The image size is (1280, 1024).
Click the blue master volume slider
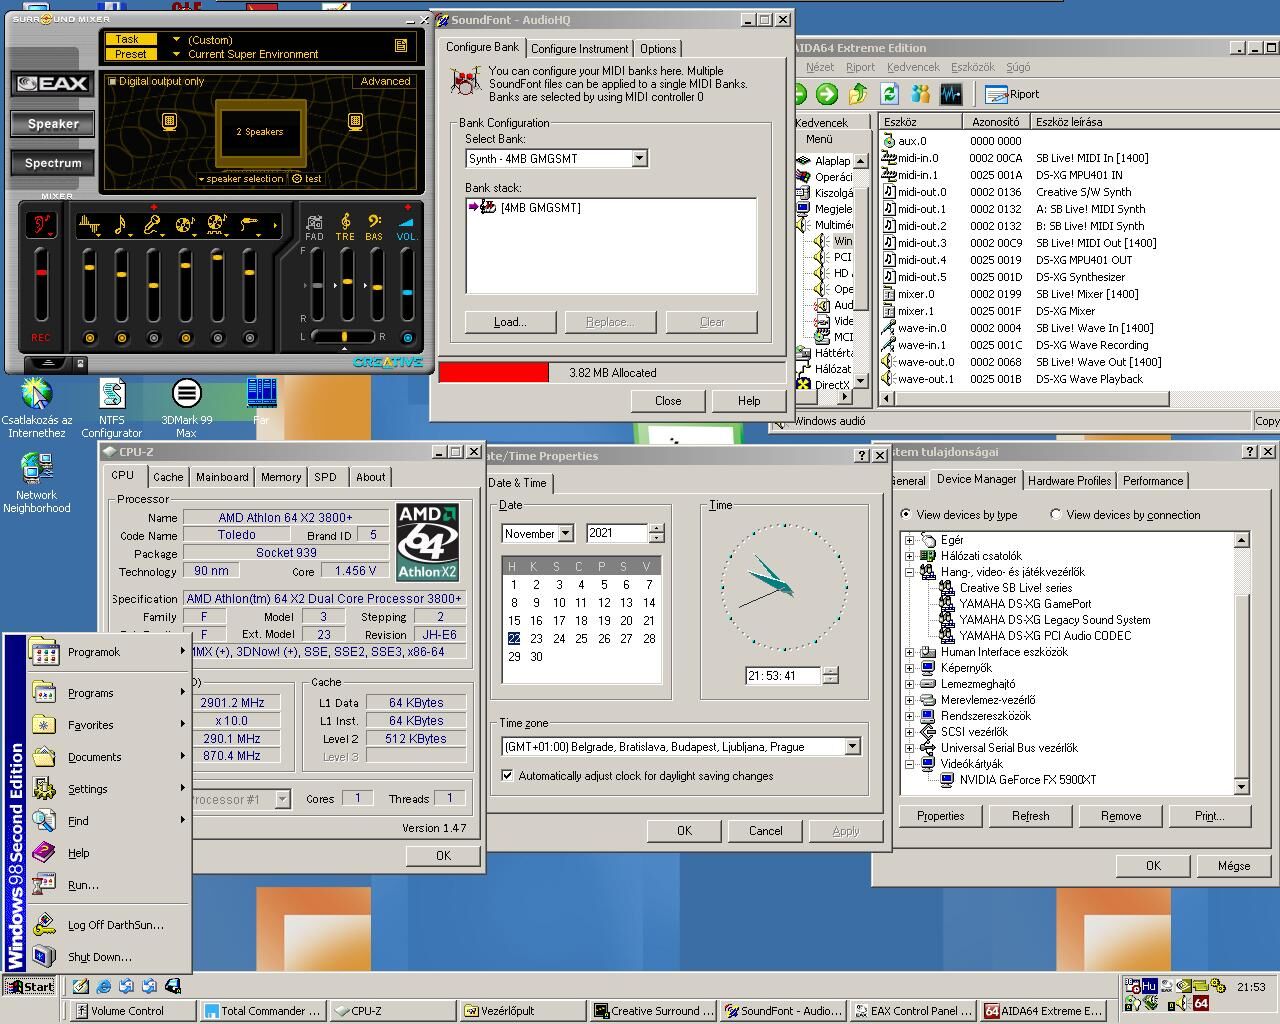tap(407, 292)
